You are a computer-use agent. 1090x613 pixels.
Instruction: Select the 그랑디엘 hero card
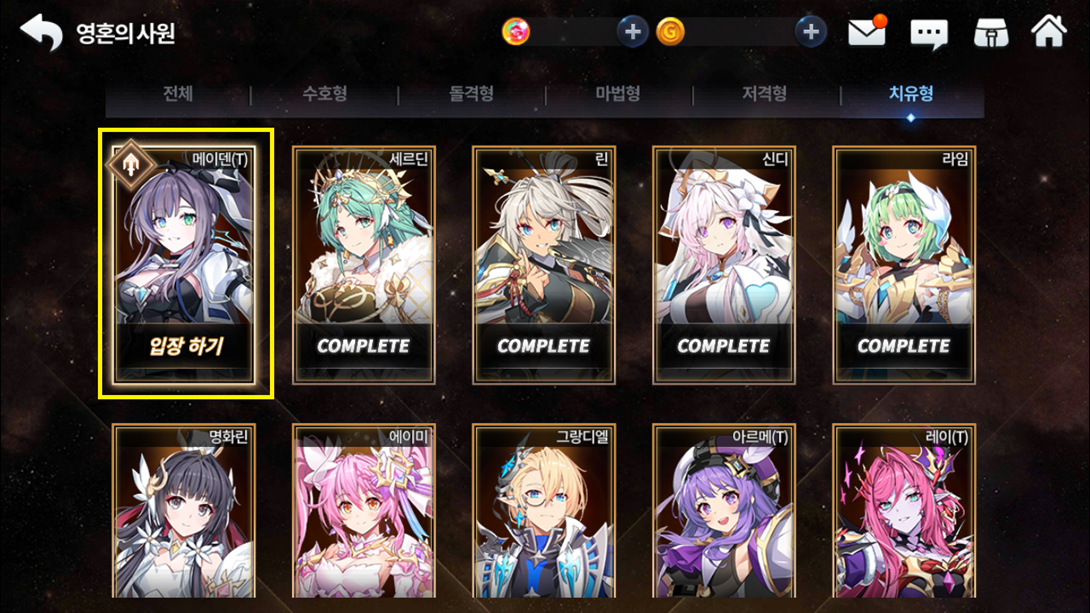544,511
